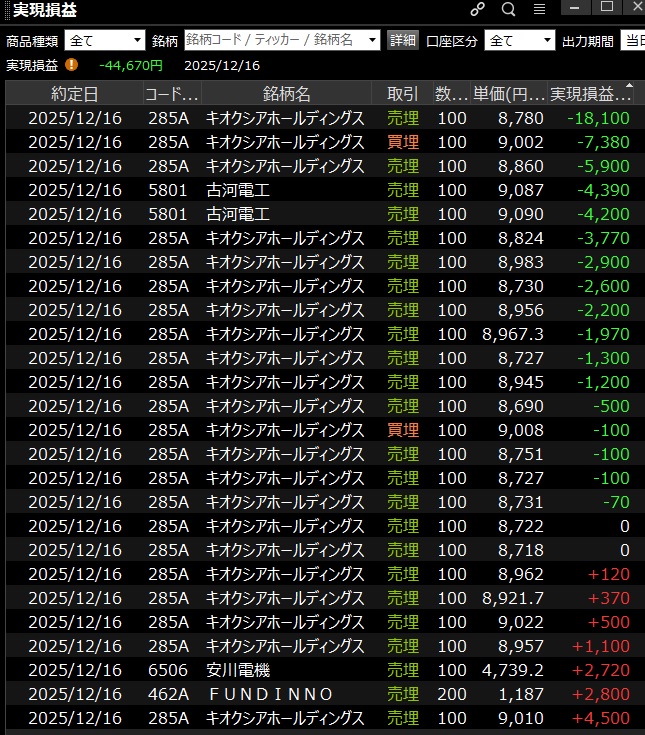The width and height of the screenshot is (645, 735).
Task: Expand the 商品種類 dropdown
Action: coord(105,40)
